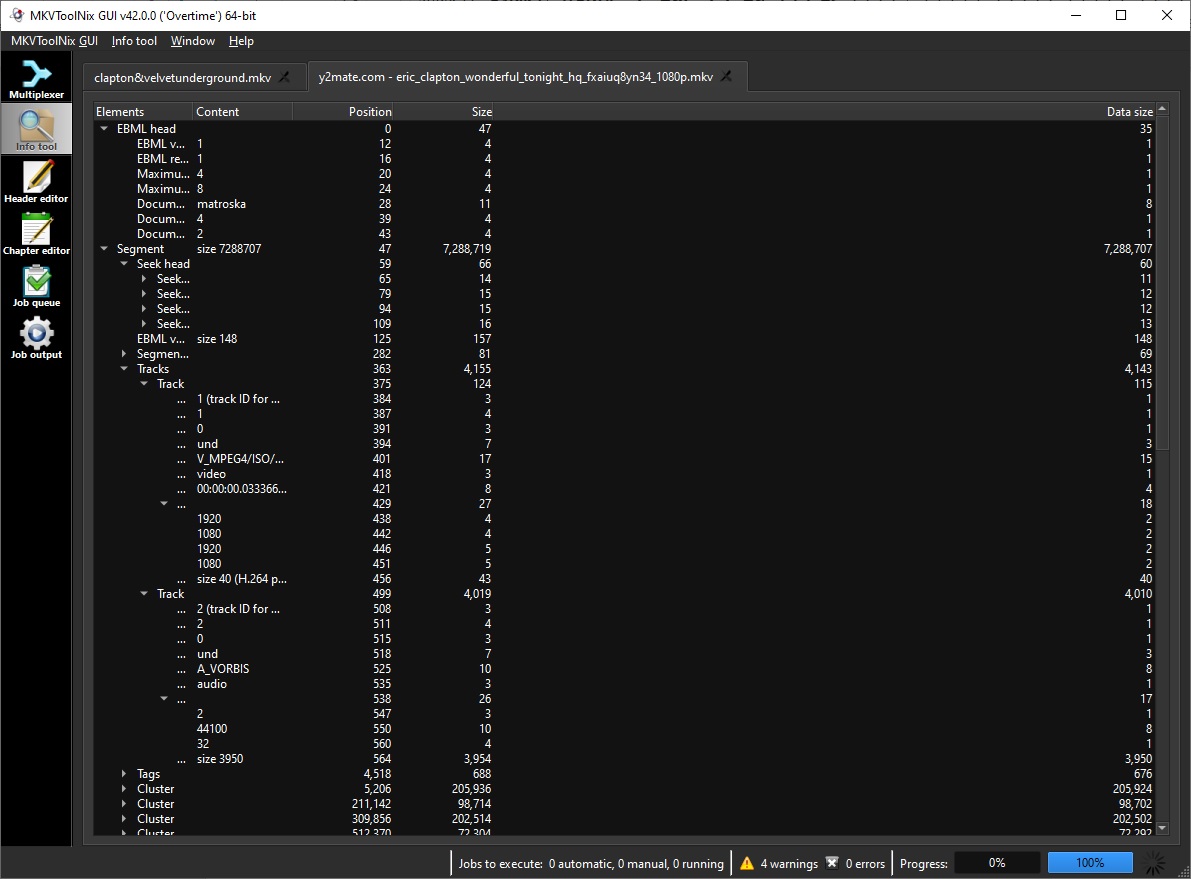Collapse the Tracks node
Viewport: 1191px width, 879px height.
coord(124,369)
